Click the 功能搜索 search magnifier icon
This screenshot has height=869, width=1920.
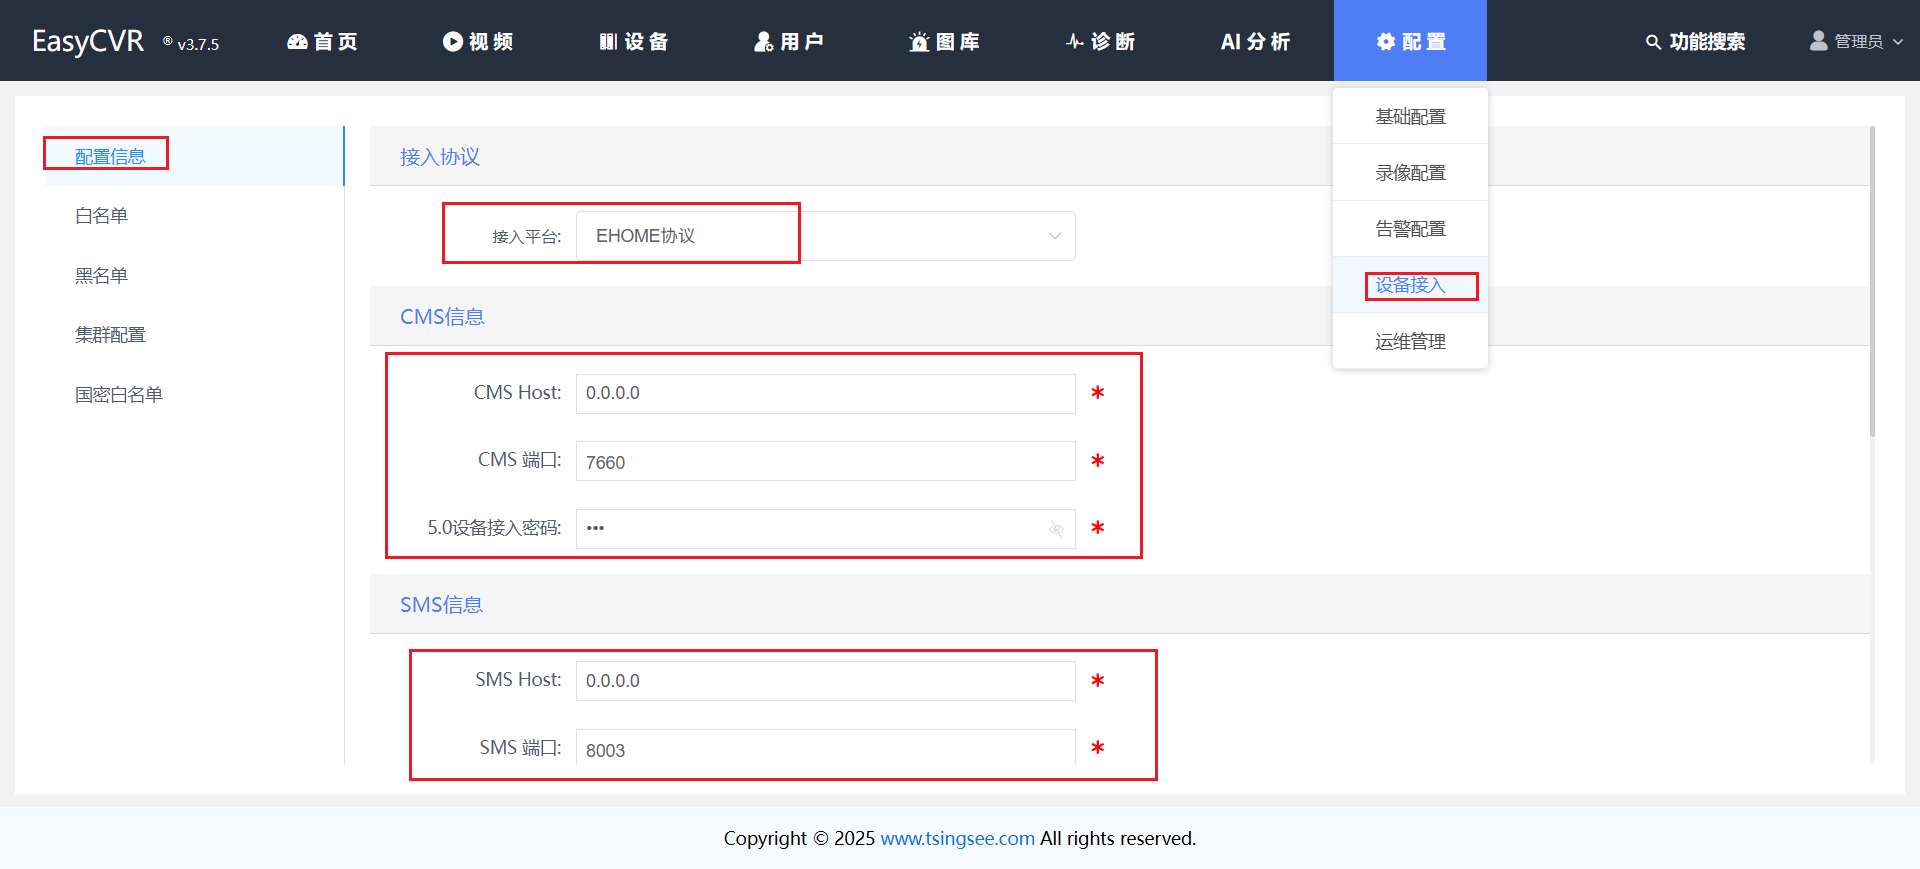click(1653, 42)
